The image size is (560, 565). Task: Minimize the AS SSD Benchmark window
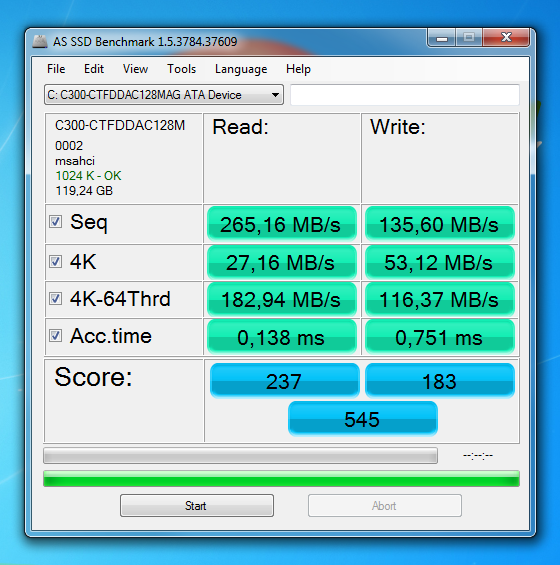pyautogui.click(x=442, y=37)
